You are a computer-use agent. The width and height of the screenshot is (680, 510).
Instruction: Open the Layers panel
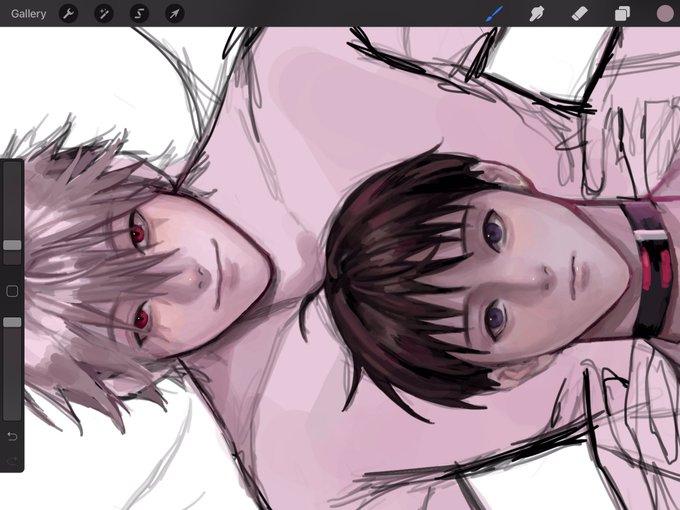point(622,14)
